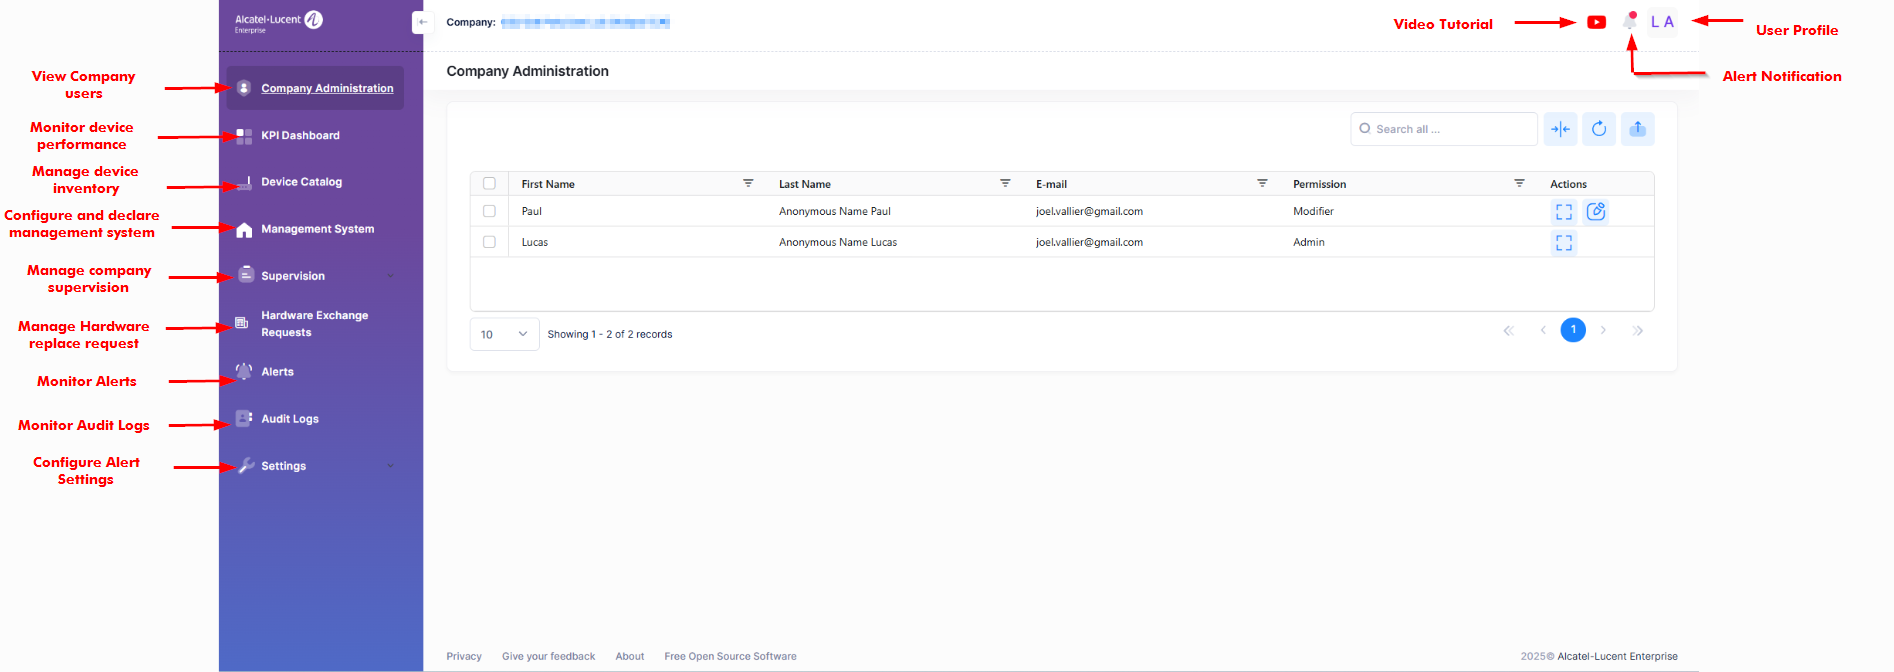Expand details for user Lucas
The width and height of the screenshot is (1894, 672).
tap(1564, 243)
